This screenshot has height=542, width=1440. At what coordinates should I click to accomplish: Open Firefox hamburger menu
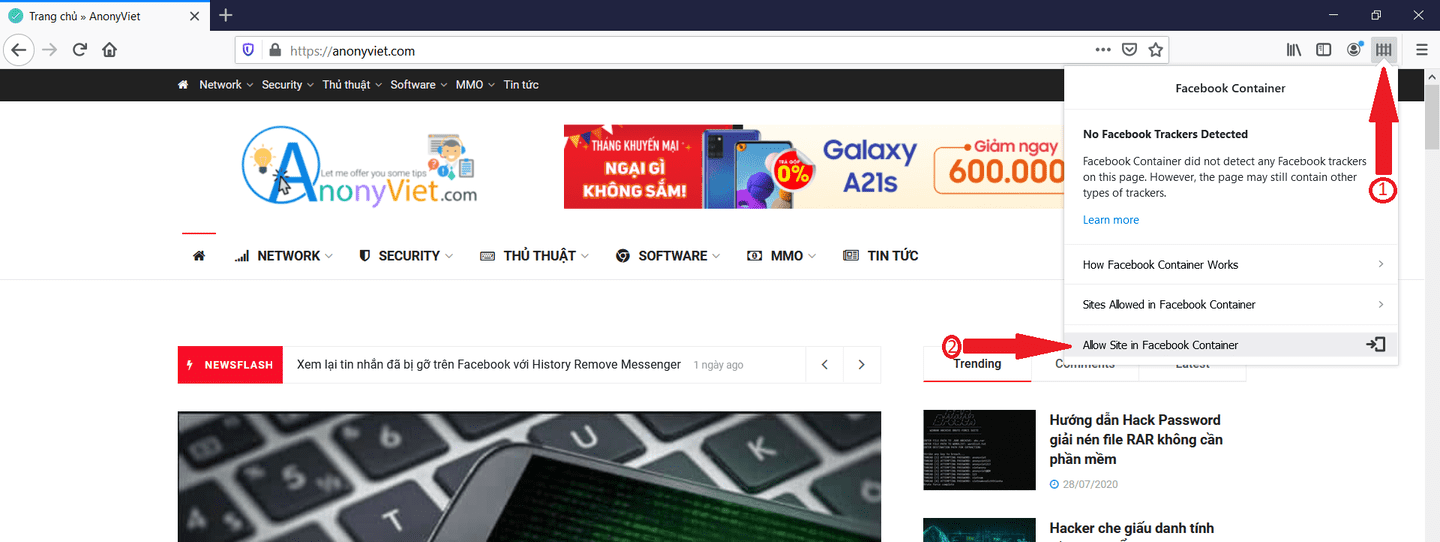pos(1421,50)
